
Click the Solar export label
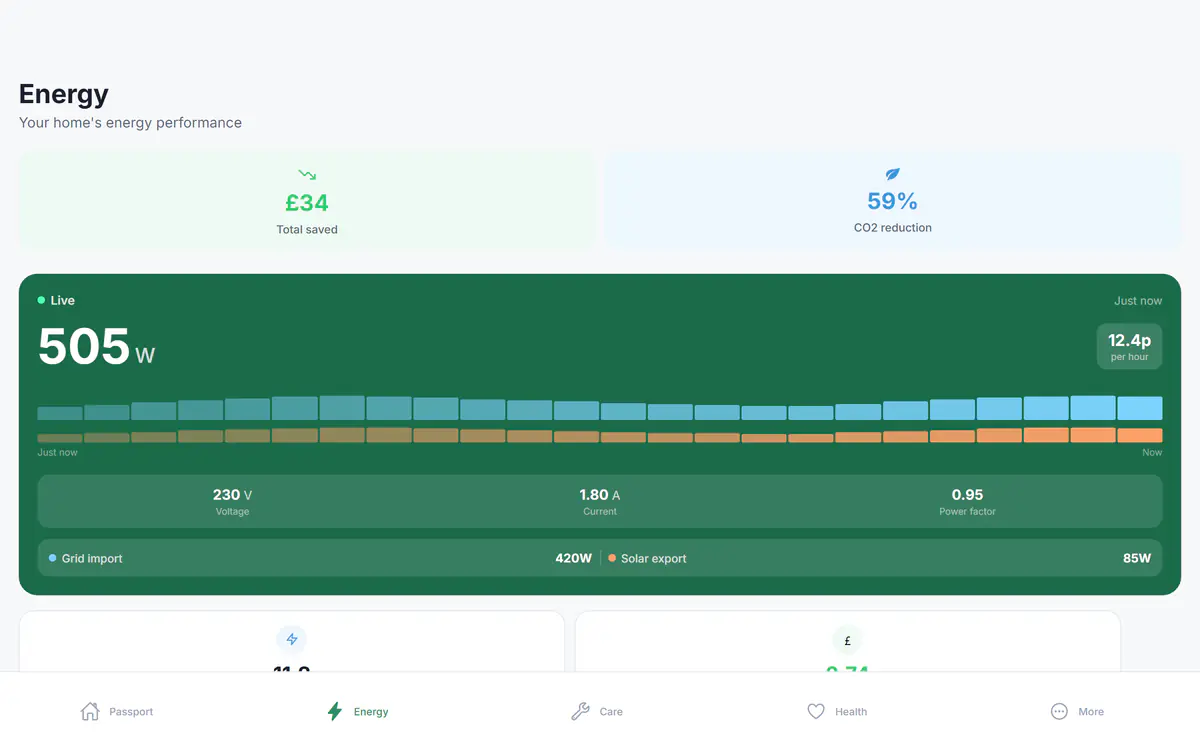[654, 558]
